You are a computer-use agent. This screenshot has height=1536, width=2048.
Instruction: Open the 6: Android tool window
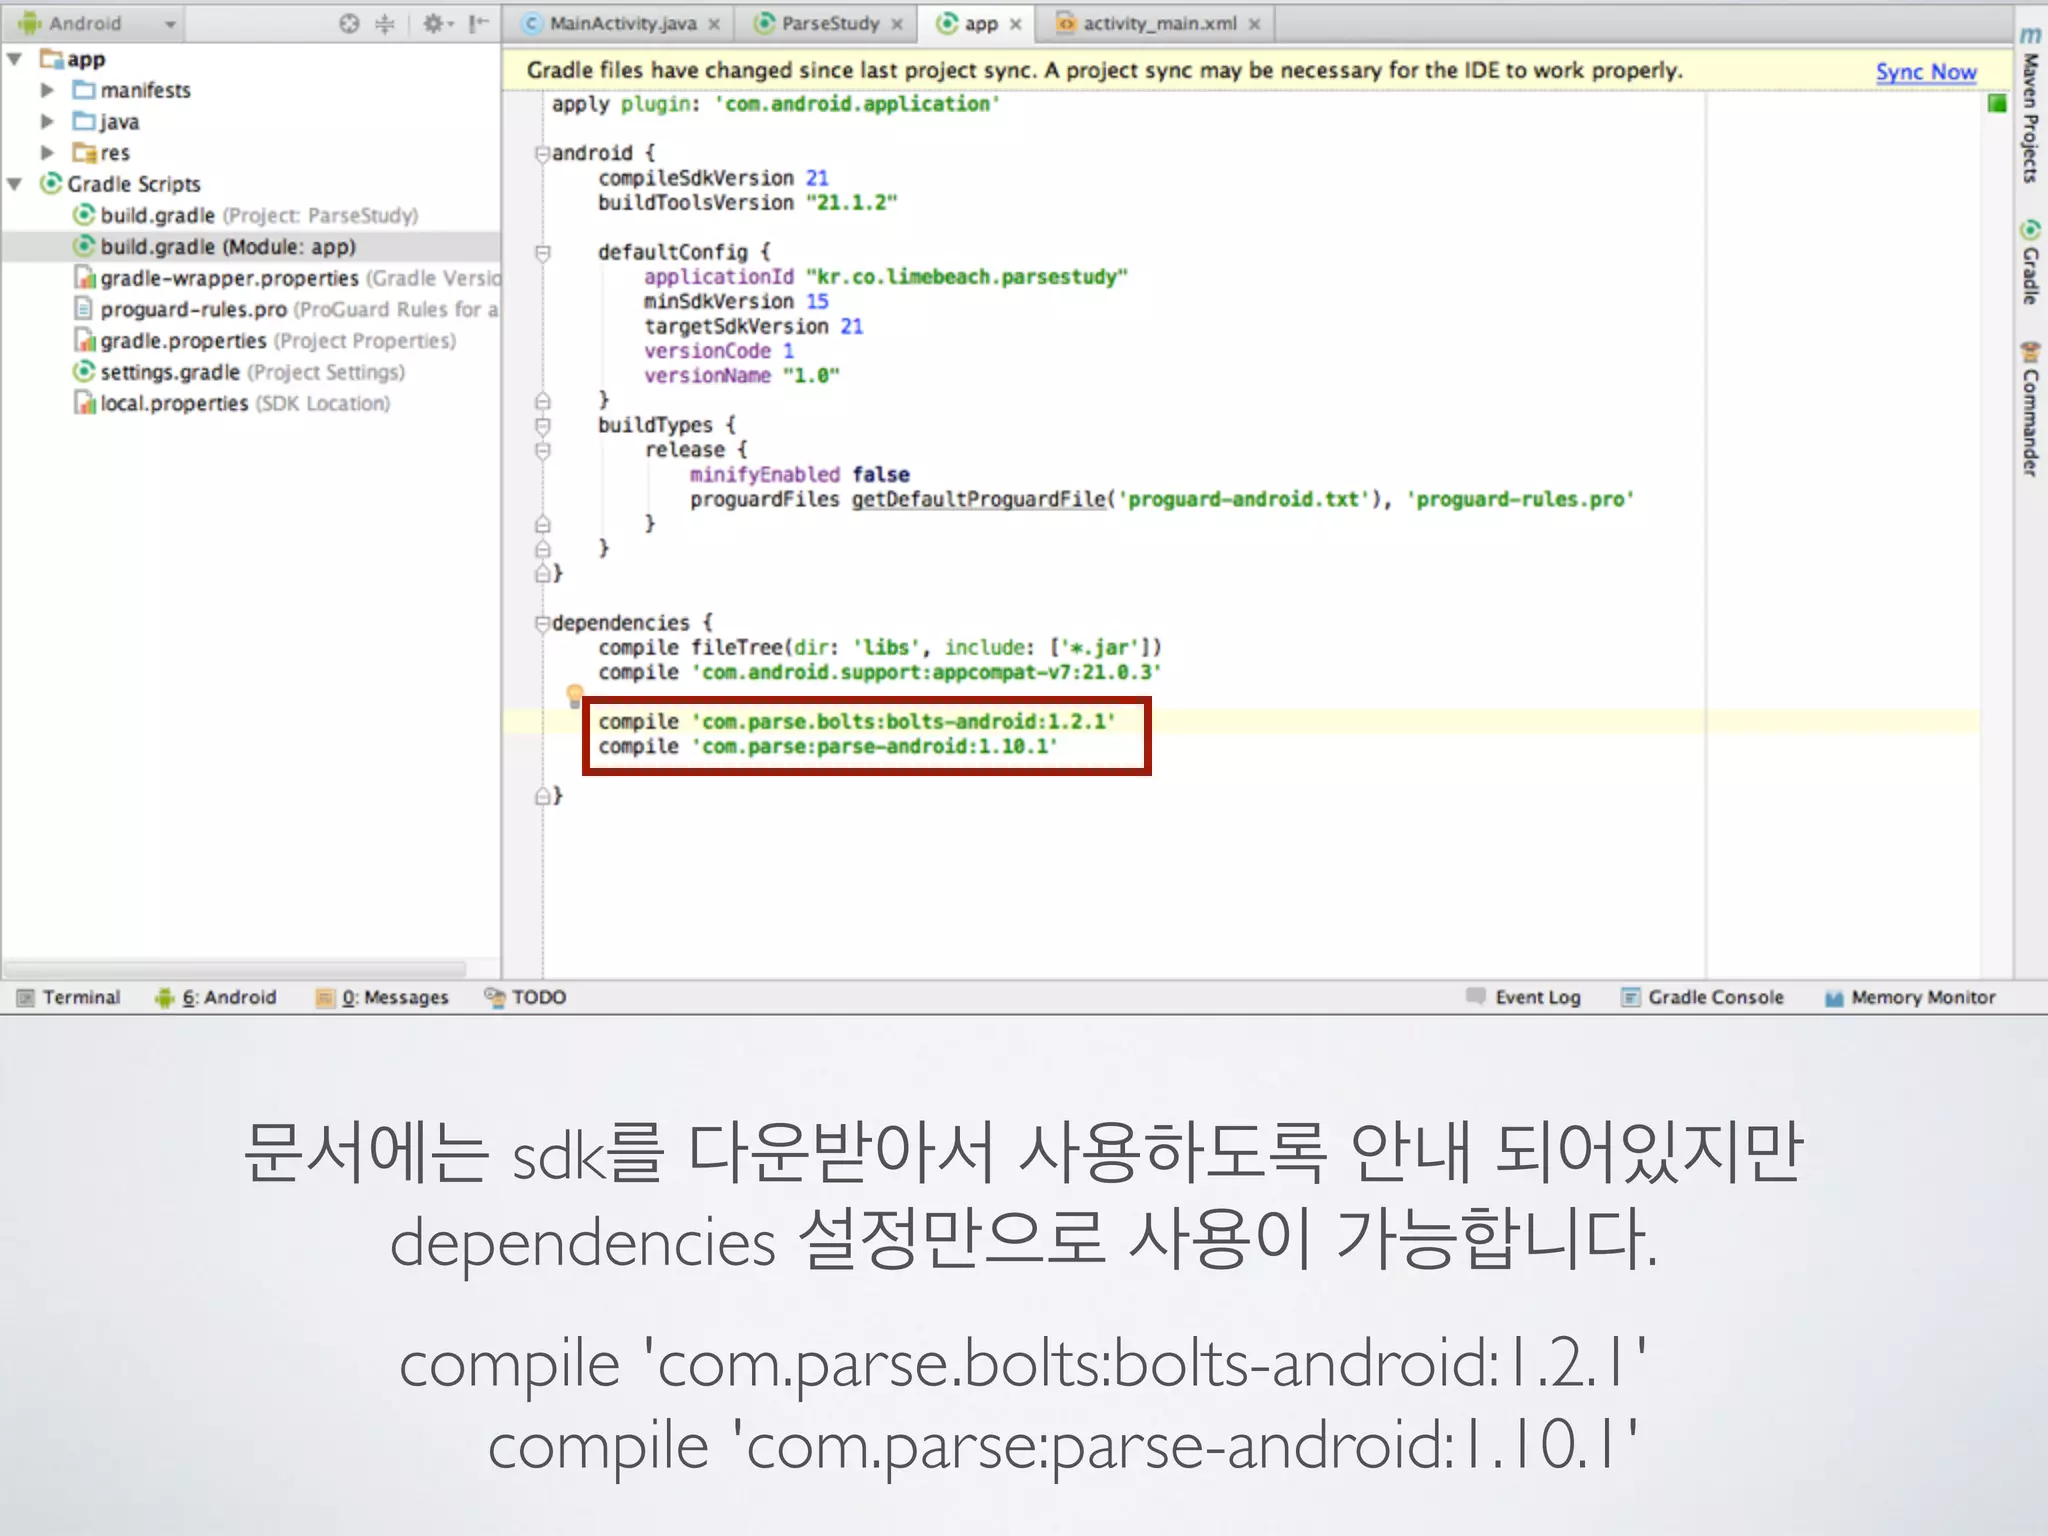pyautogui.click(x=216, y=997)
